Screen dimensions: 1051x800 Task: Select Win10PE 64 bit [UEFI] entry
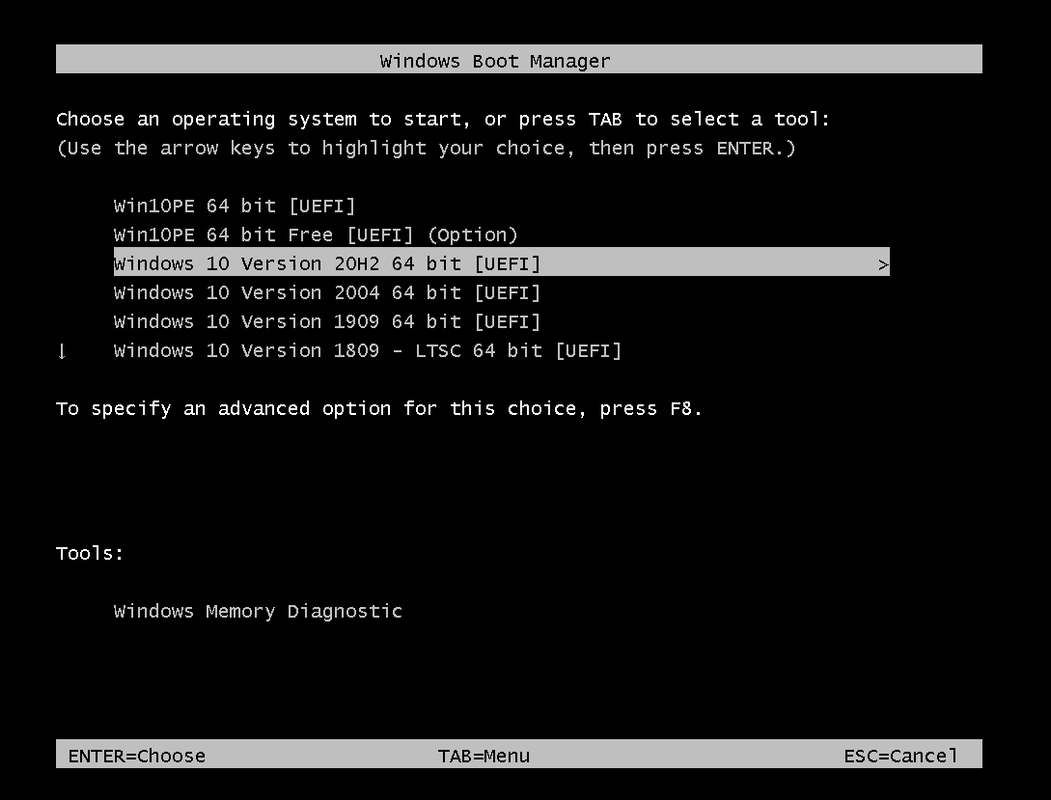tap(235, 206)
